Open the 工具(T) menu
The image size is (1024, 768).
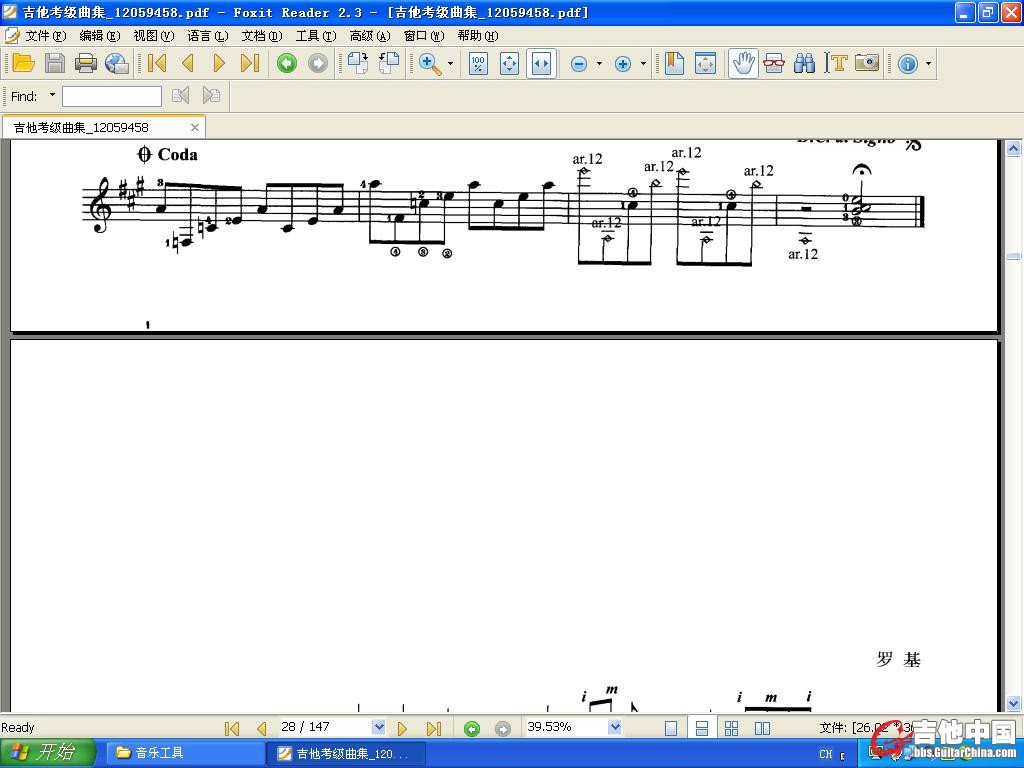click(316, 35)
